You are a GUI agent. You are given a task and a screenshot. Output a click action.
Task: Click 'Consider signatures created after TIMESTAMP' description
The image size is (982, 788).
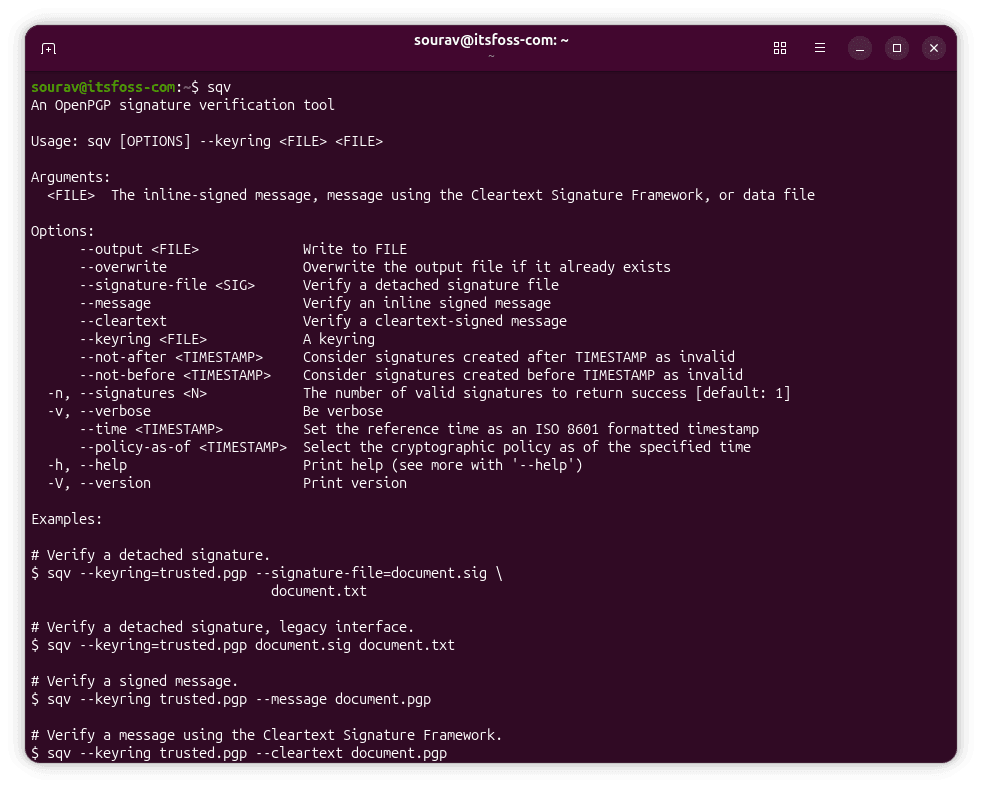(519, 358)
